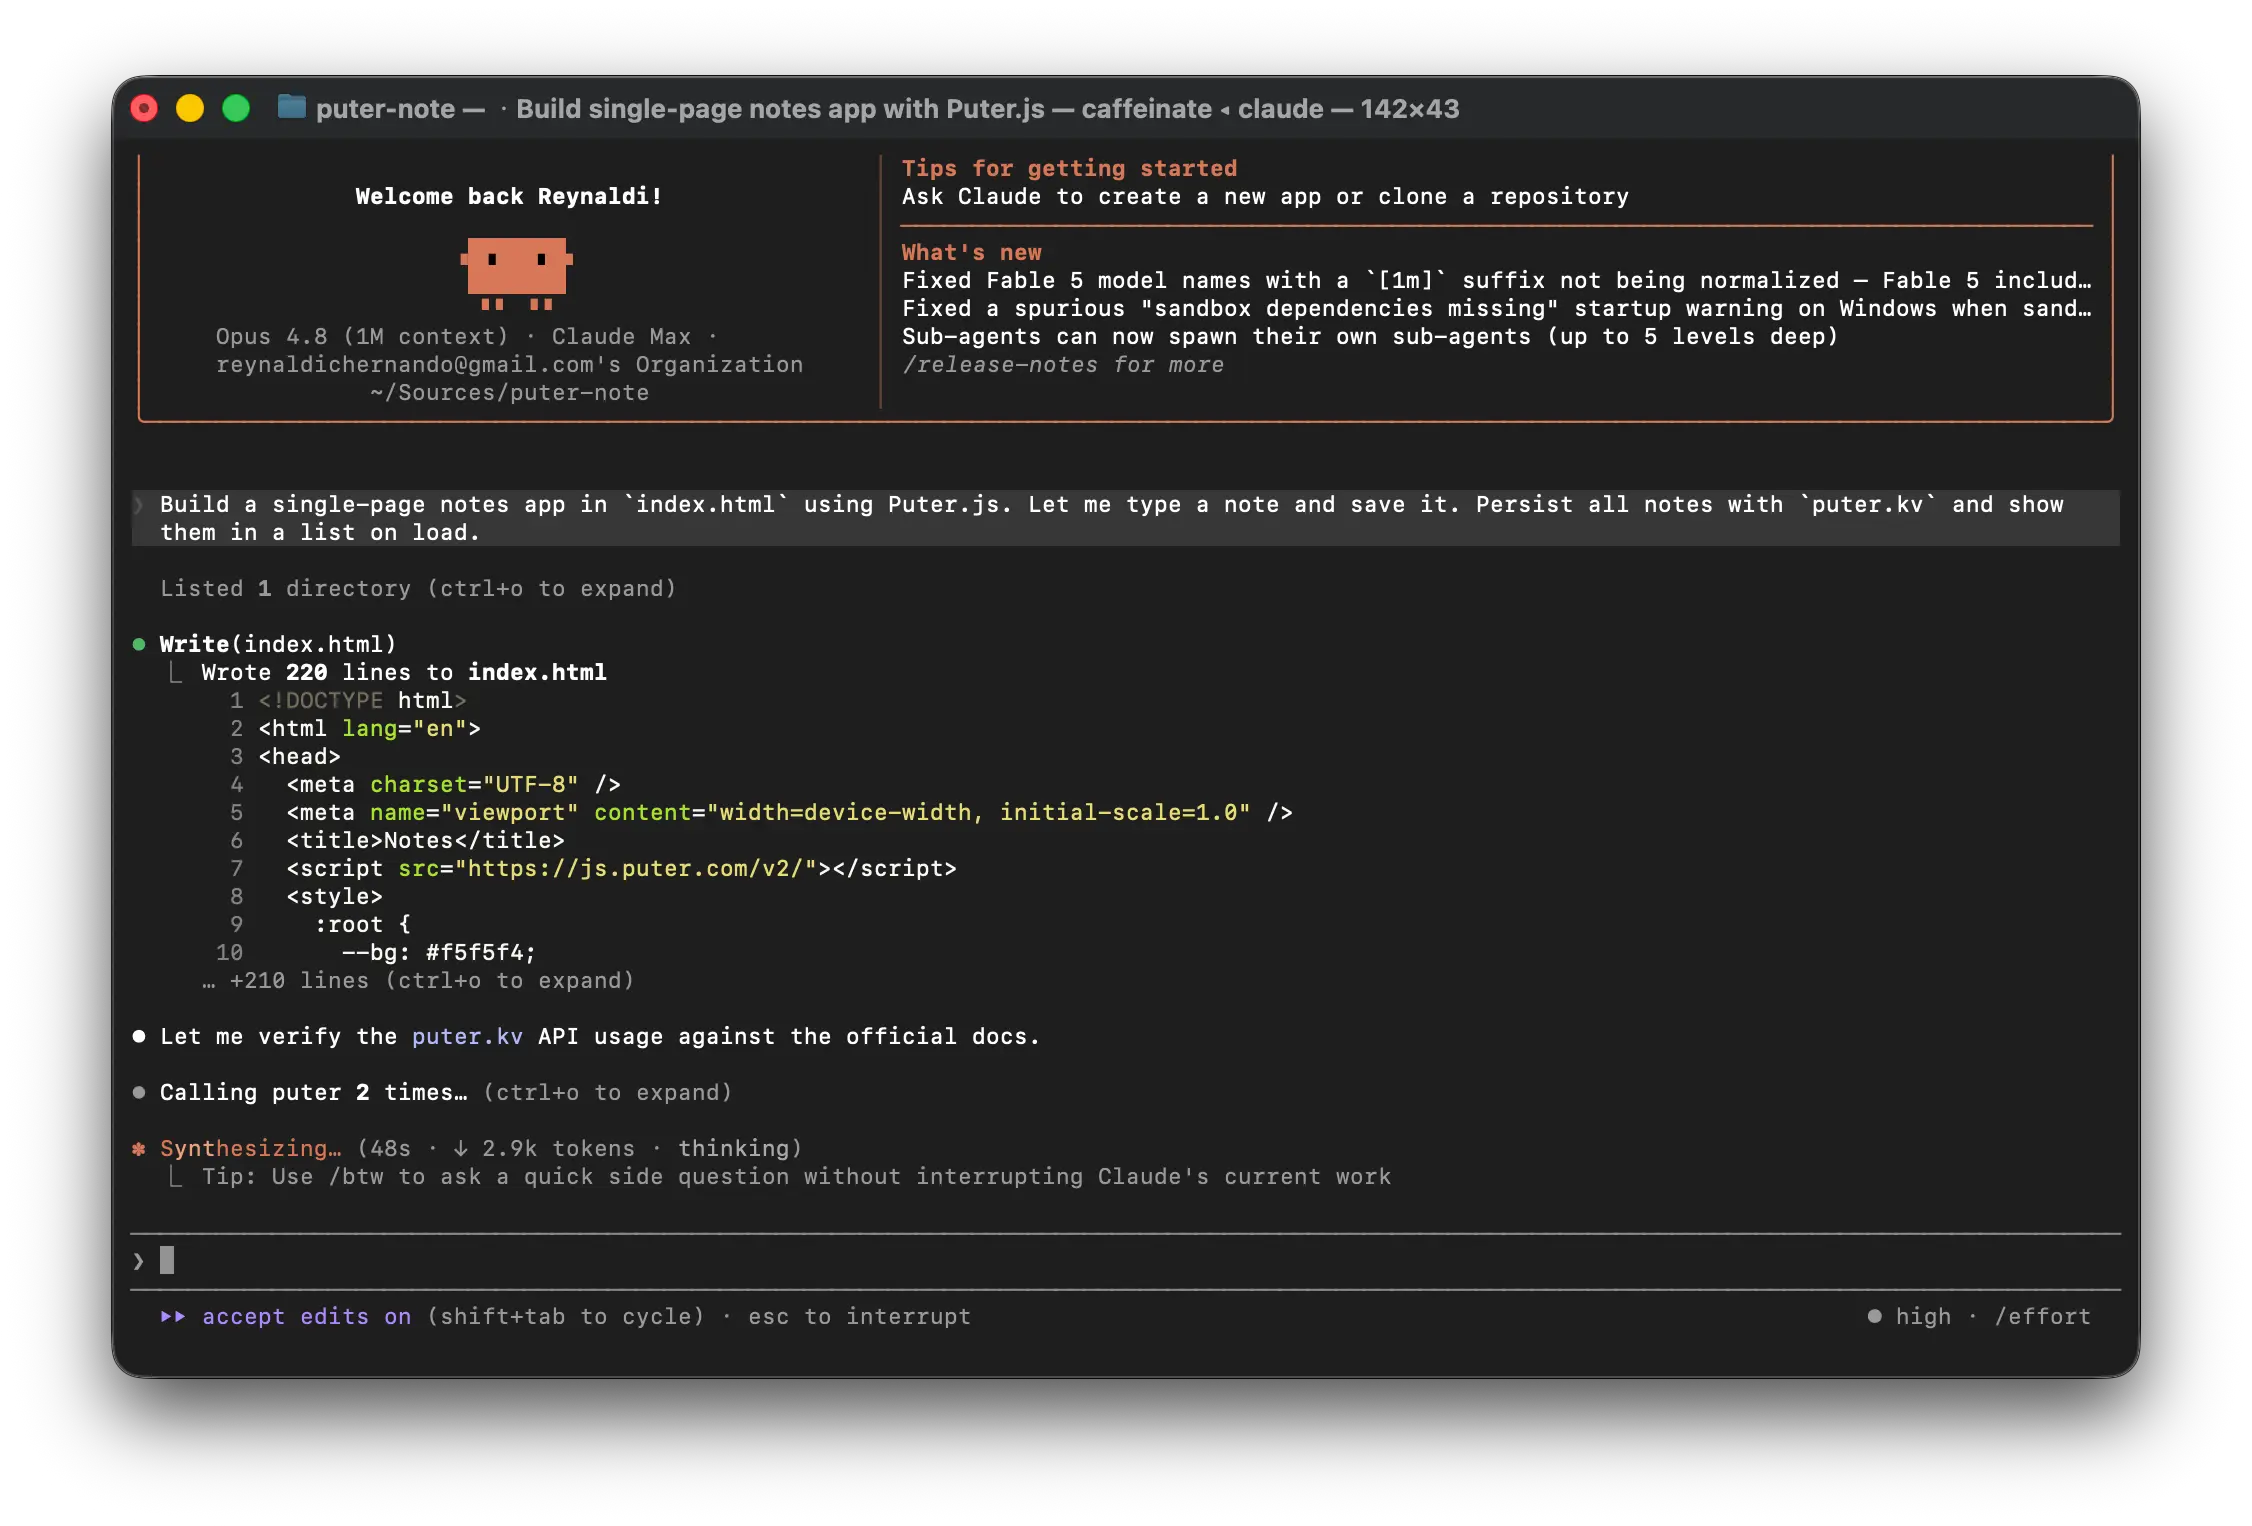This screenshot has width=2252, height=1526.
Task: Expand 'Calling puter 2 times' details
Action: 446,1093
